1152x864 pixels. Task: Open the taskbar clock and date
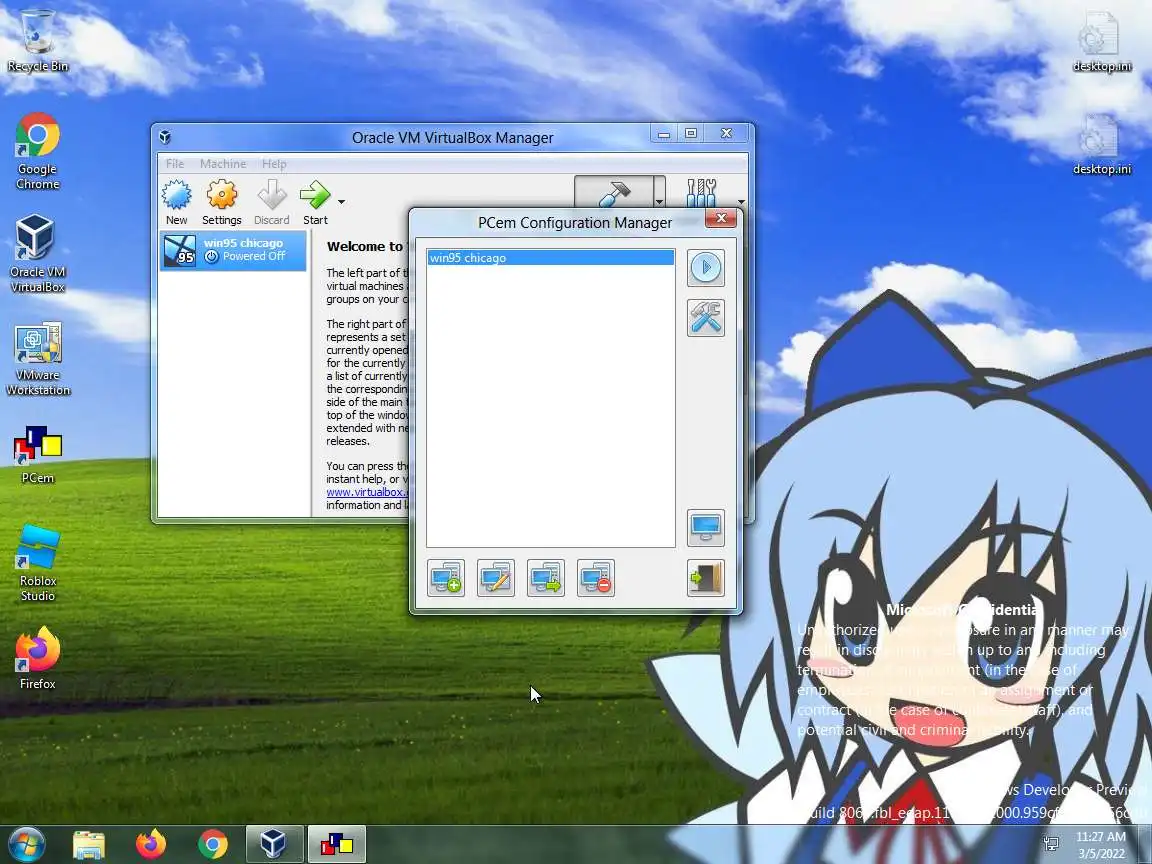[x=1101, y=845]
